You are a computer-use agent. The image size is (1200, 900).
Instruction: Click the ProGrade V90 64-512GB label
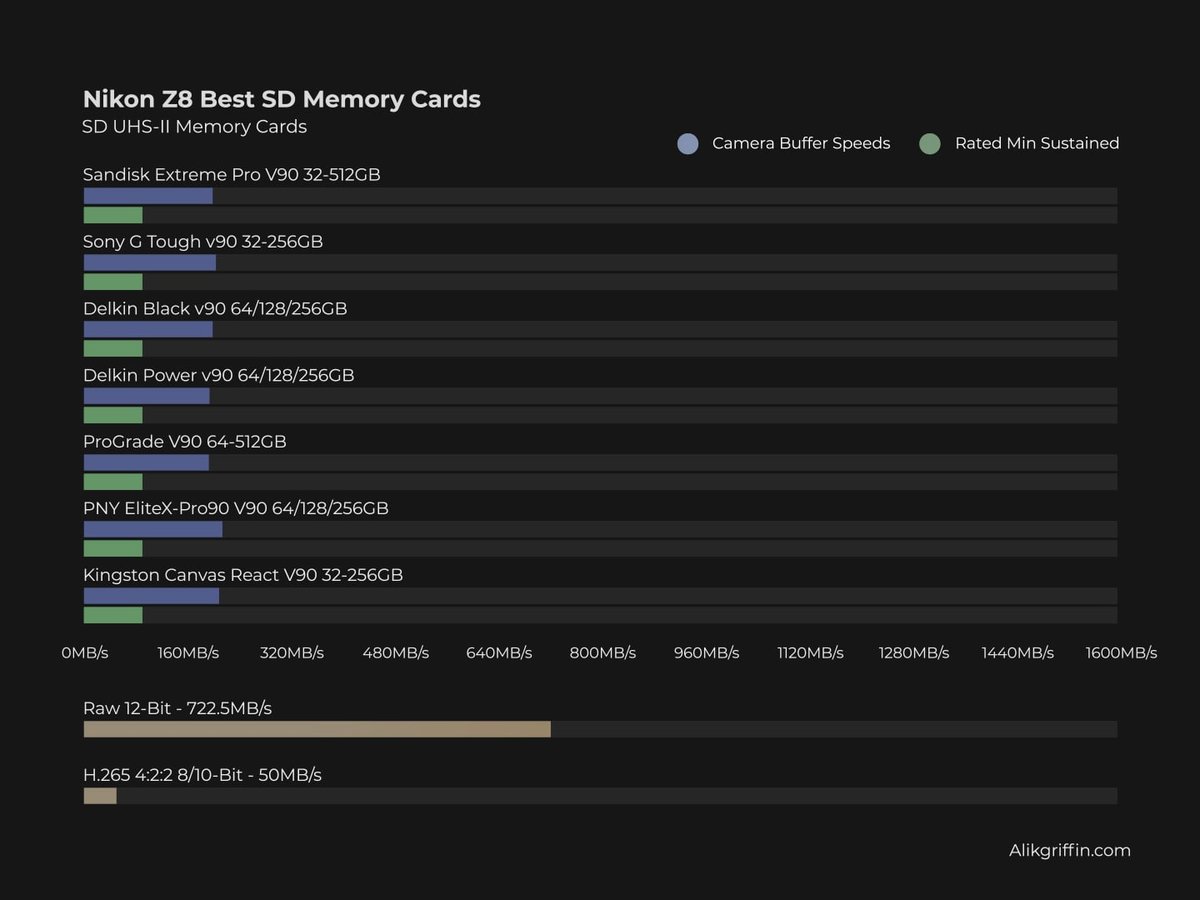184,441
